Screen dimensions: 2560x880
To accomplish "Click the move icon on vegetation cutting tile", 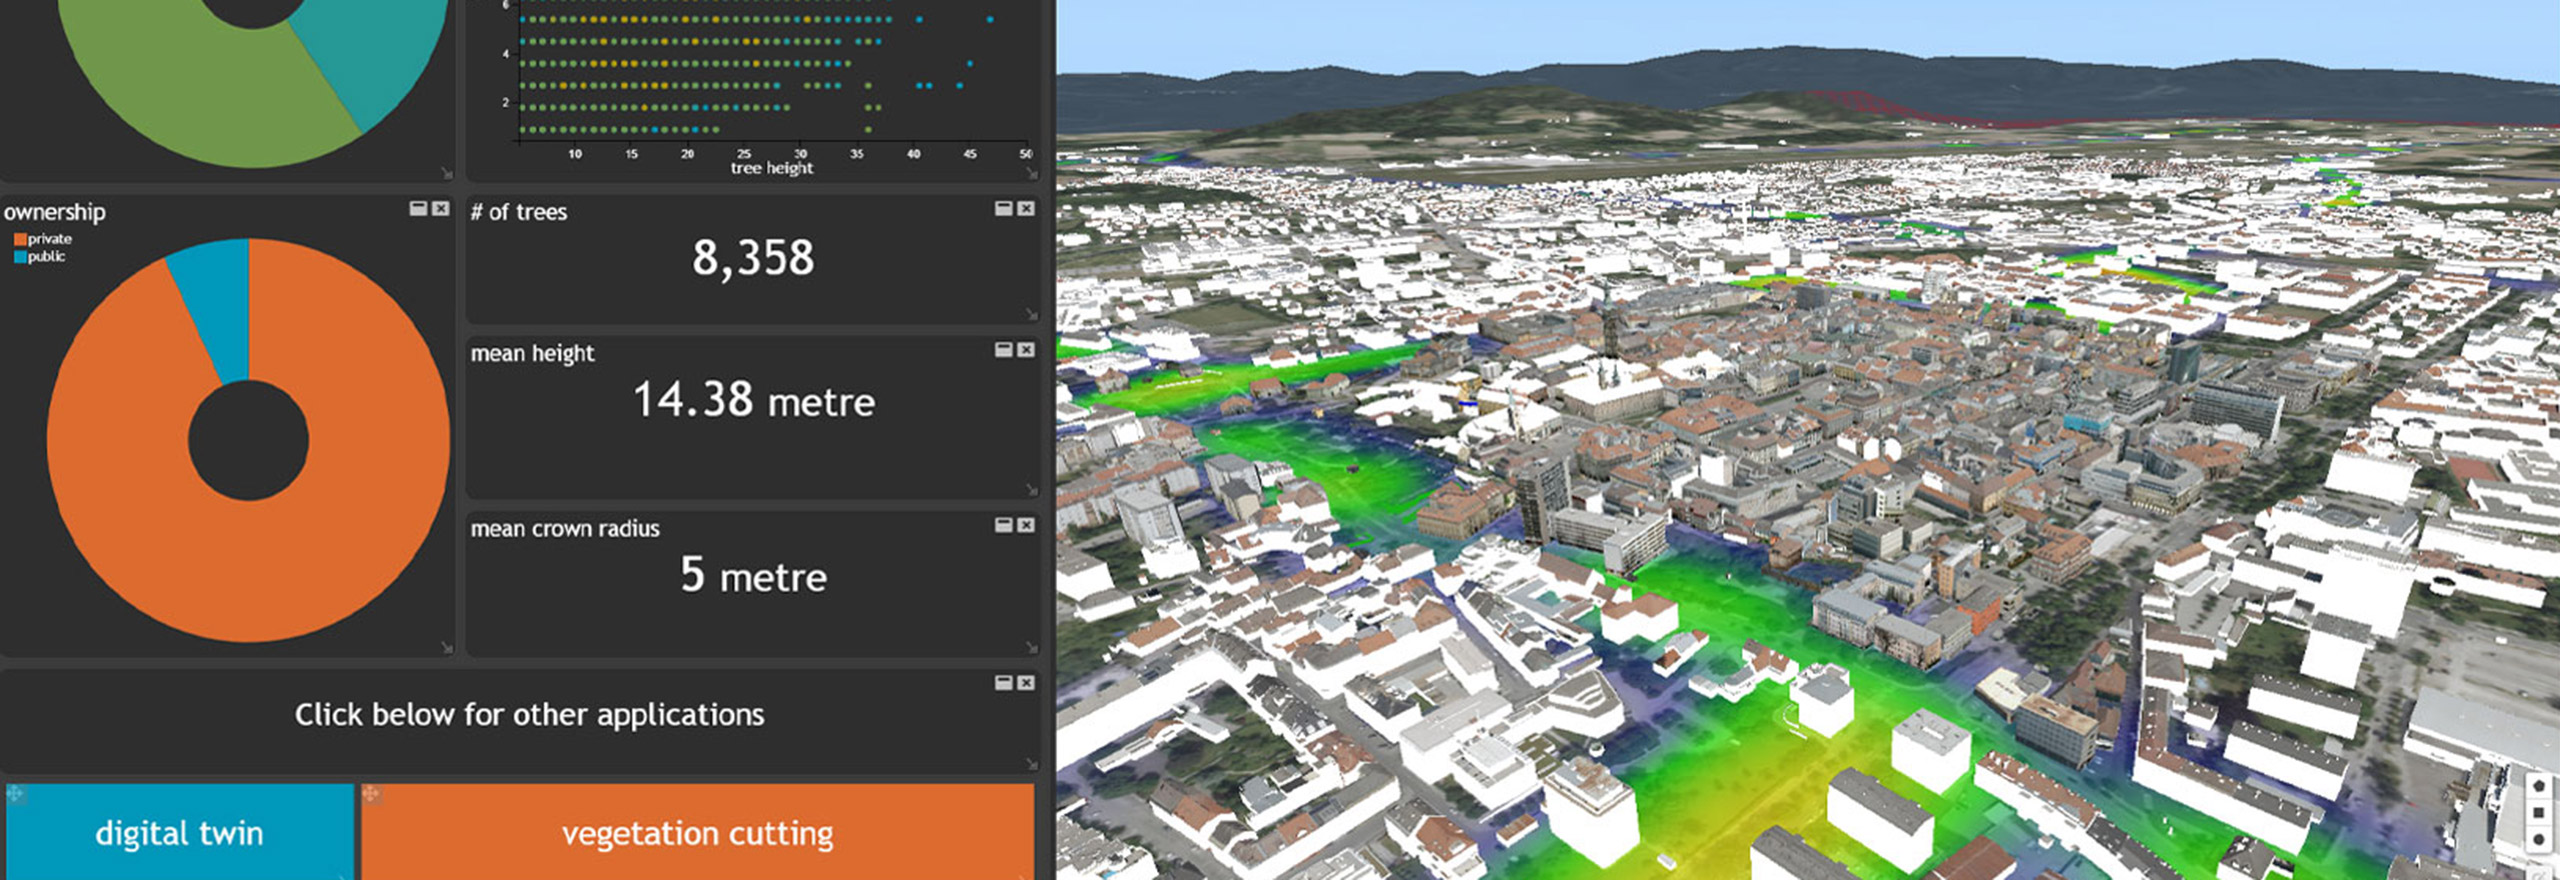I will 371,794.
